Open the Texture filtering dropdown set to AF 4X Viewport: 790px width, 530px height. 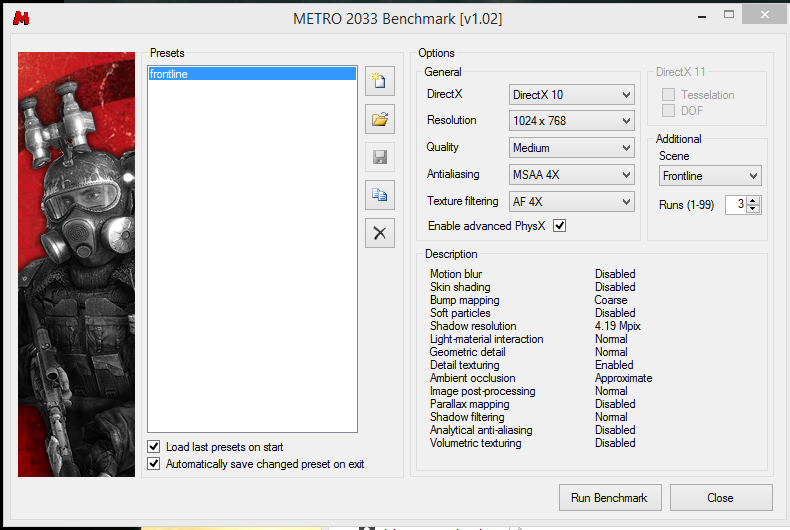(x=571, y=202)
